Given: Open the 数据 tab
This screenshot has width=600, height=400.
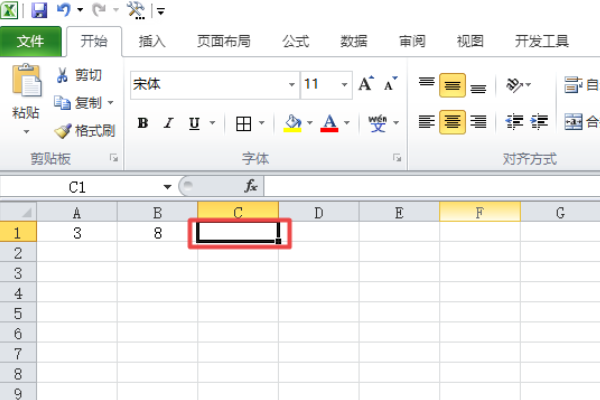Looking at the screenshot, I should pos(354,41).
